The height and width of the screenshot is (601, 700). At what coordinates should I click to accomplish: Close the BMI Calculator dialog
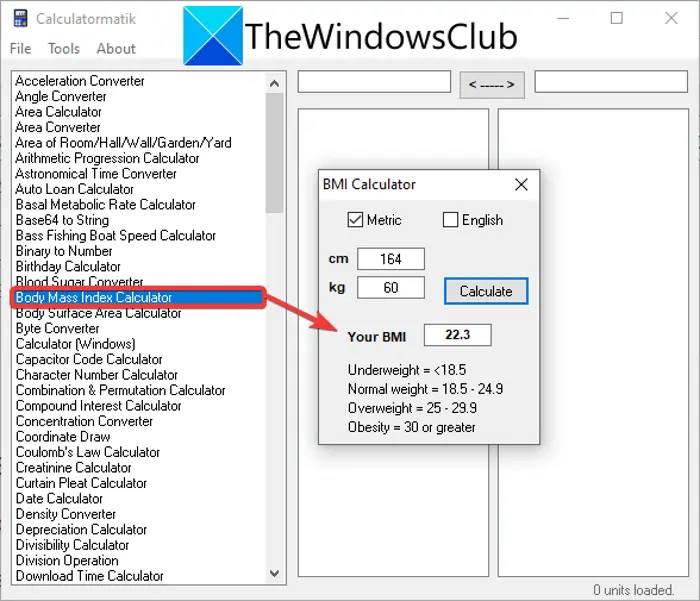pyautogui.click(x=521, y=184)
